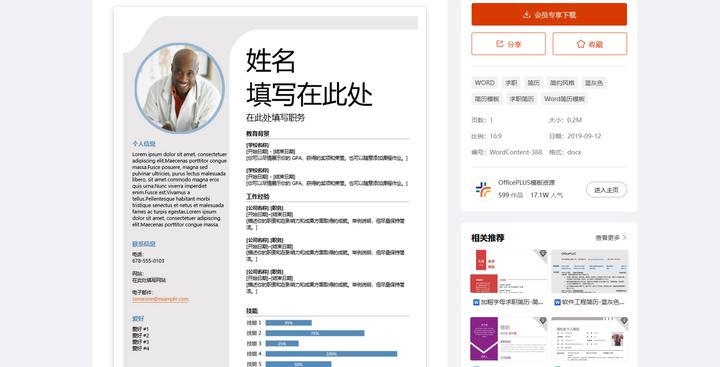Expand related templates via 查看更多
This screenshot has width=720, height=367.
pos(611,238)
